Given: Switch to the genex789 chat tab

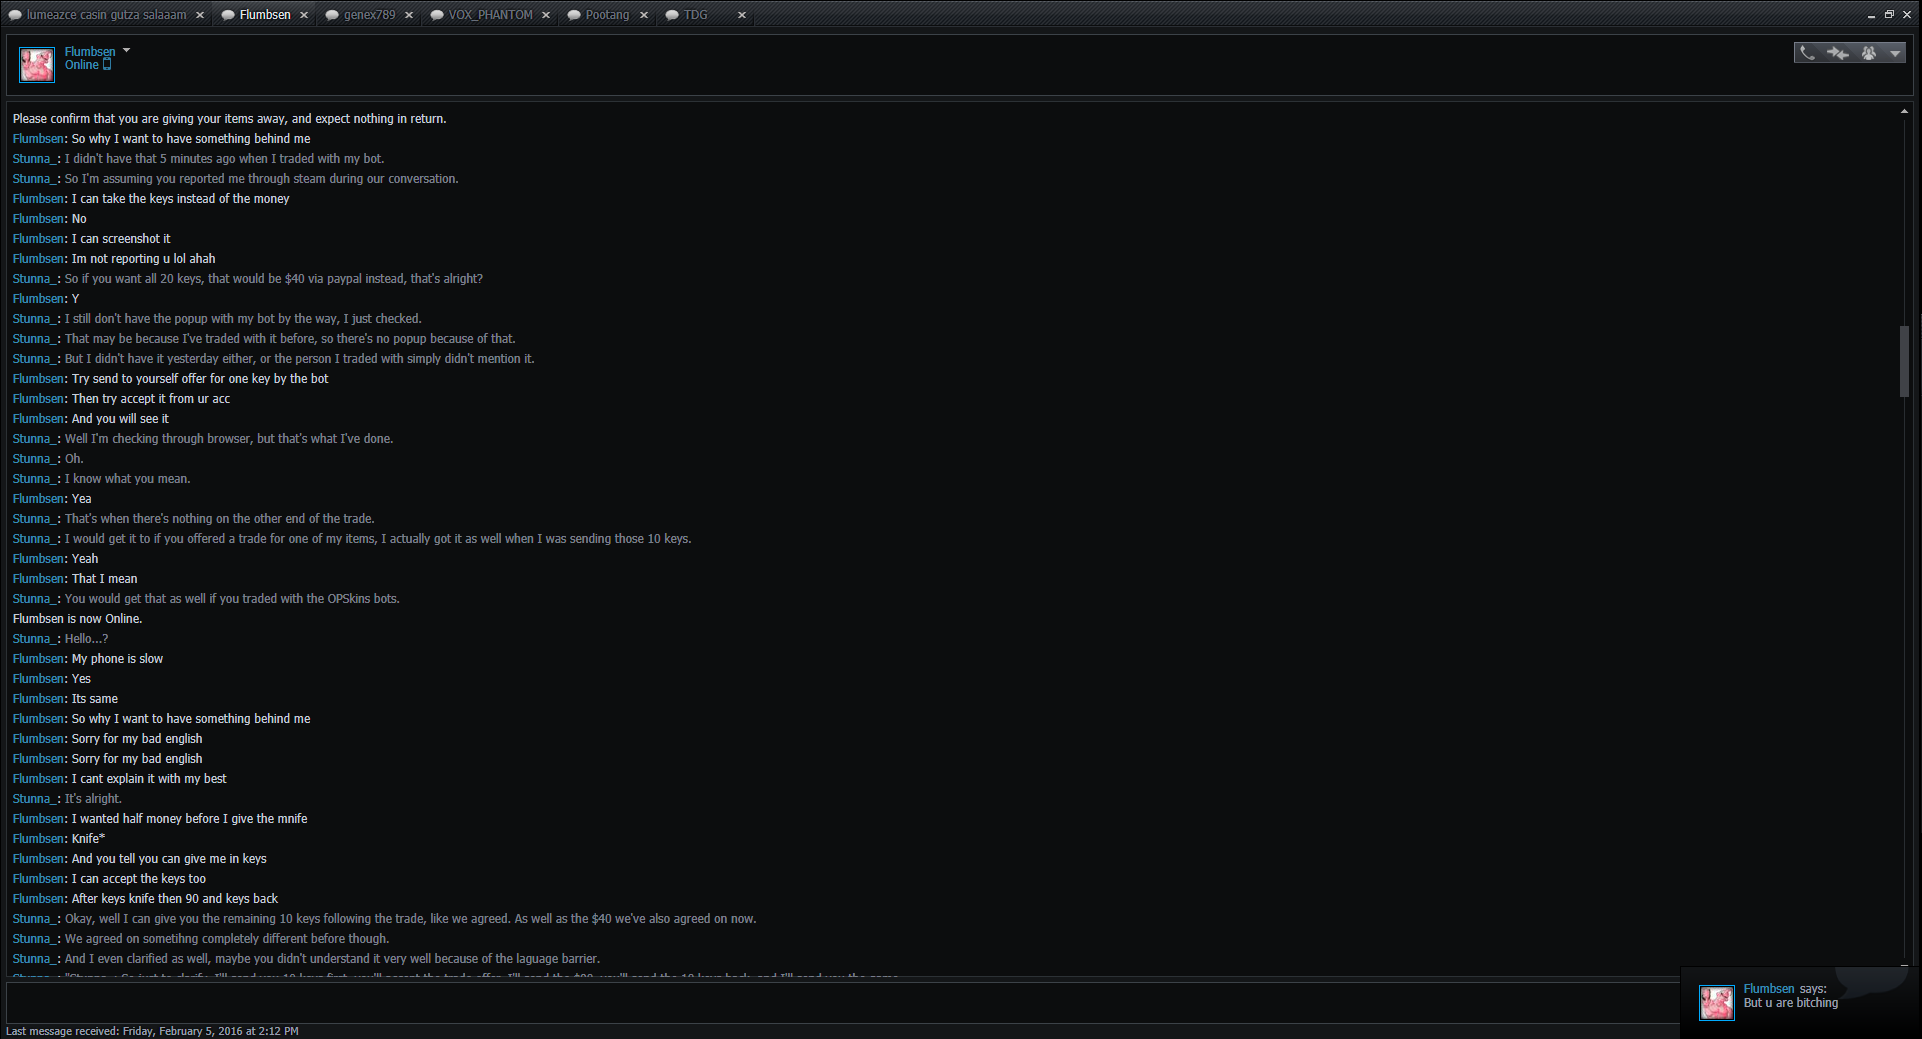Looking at the screenshot, I should [x=369, y=15].
